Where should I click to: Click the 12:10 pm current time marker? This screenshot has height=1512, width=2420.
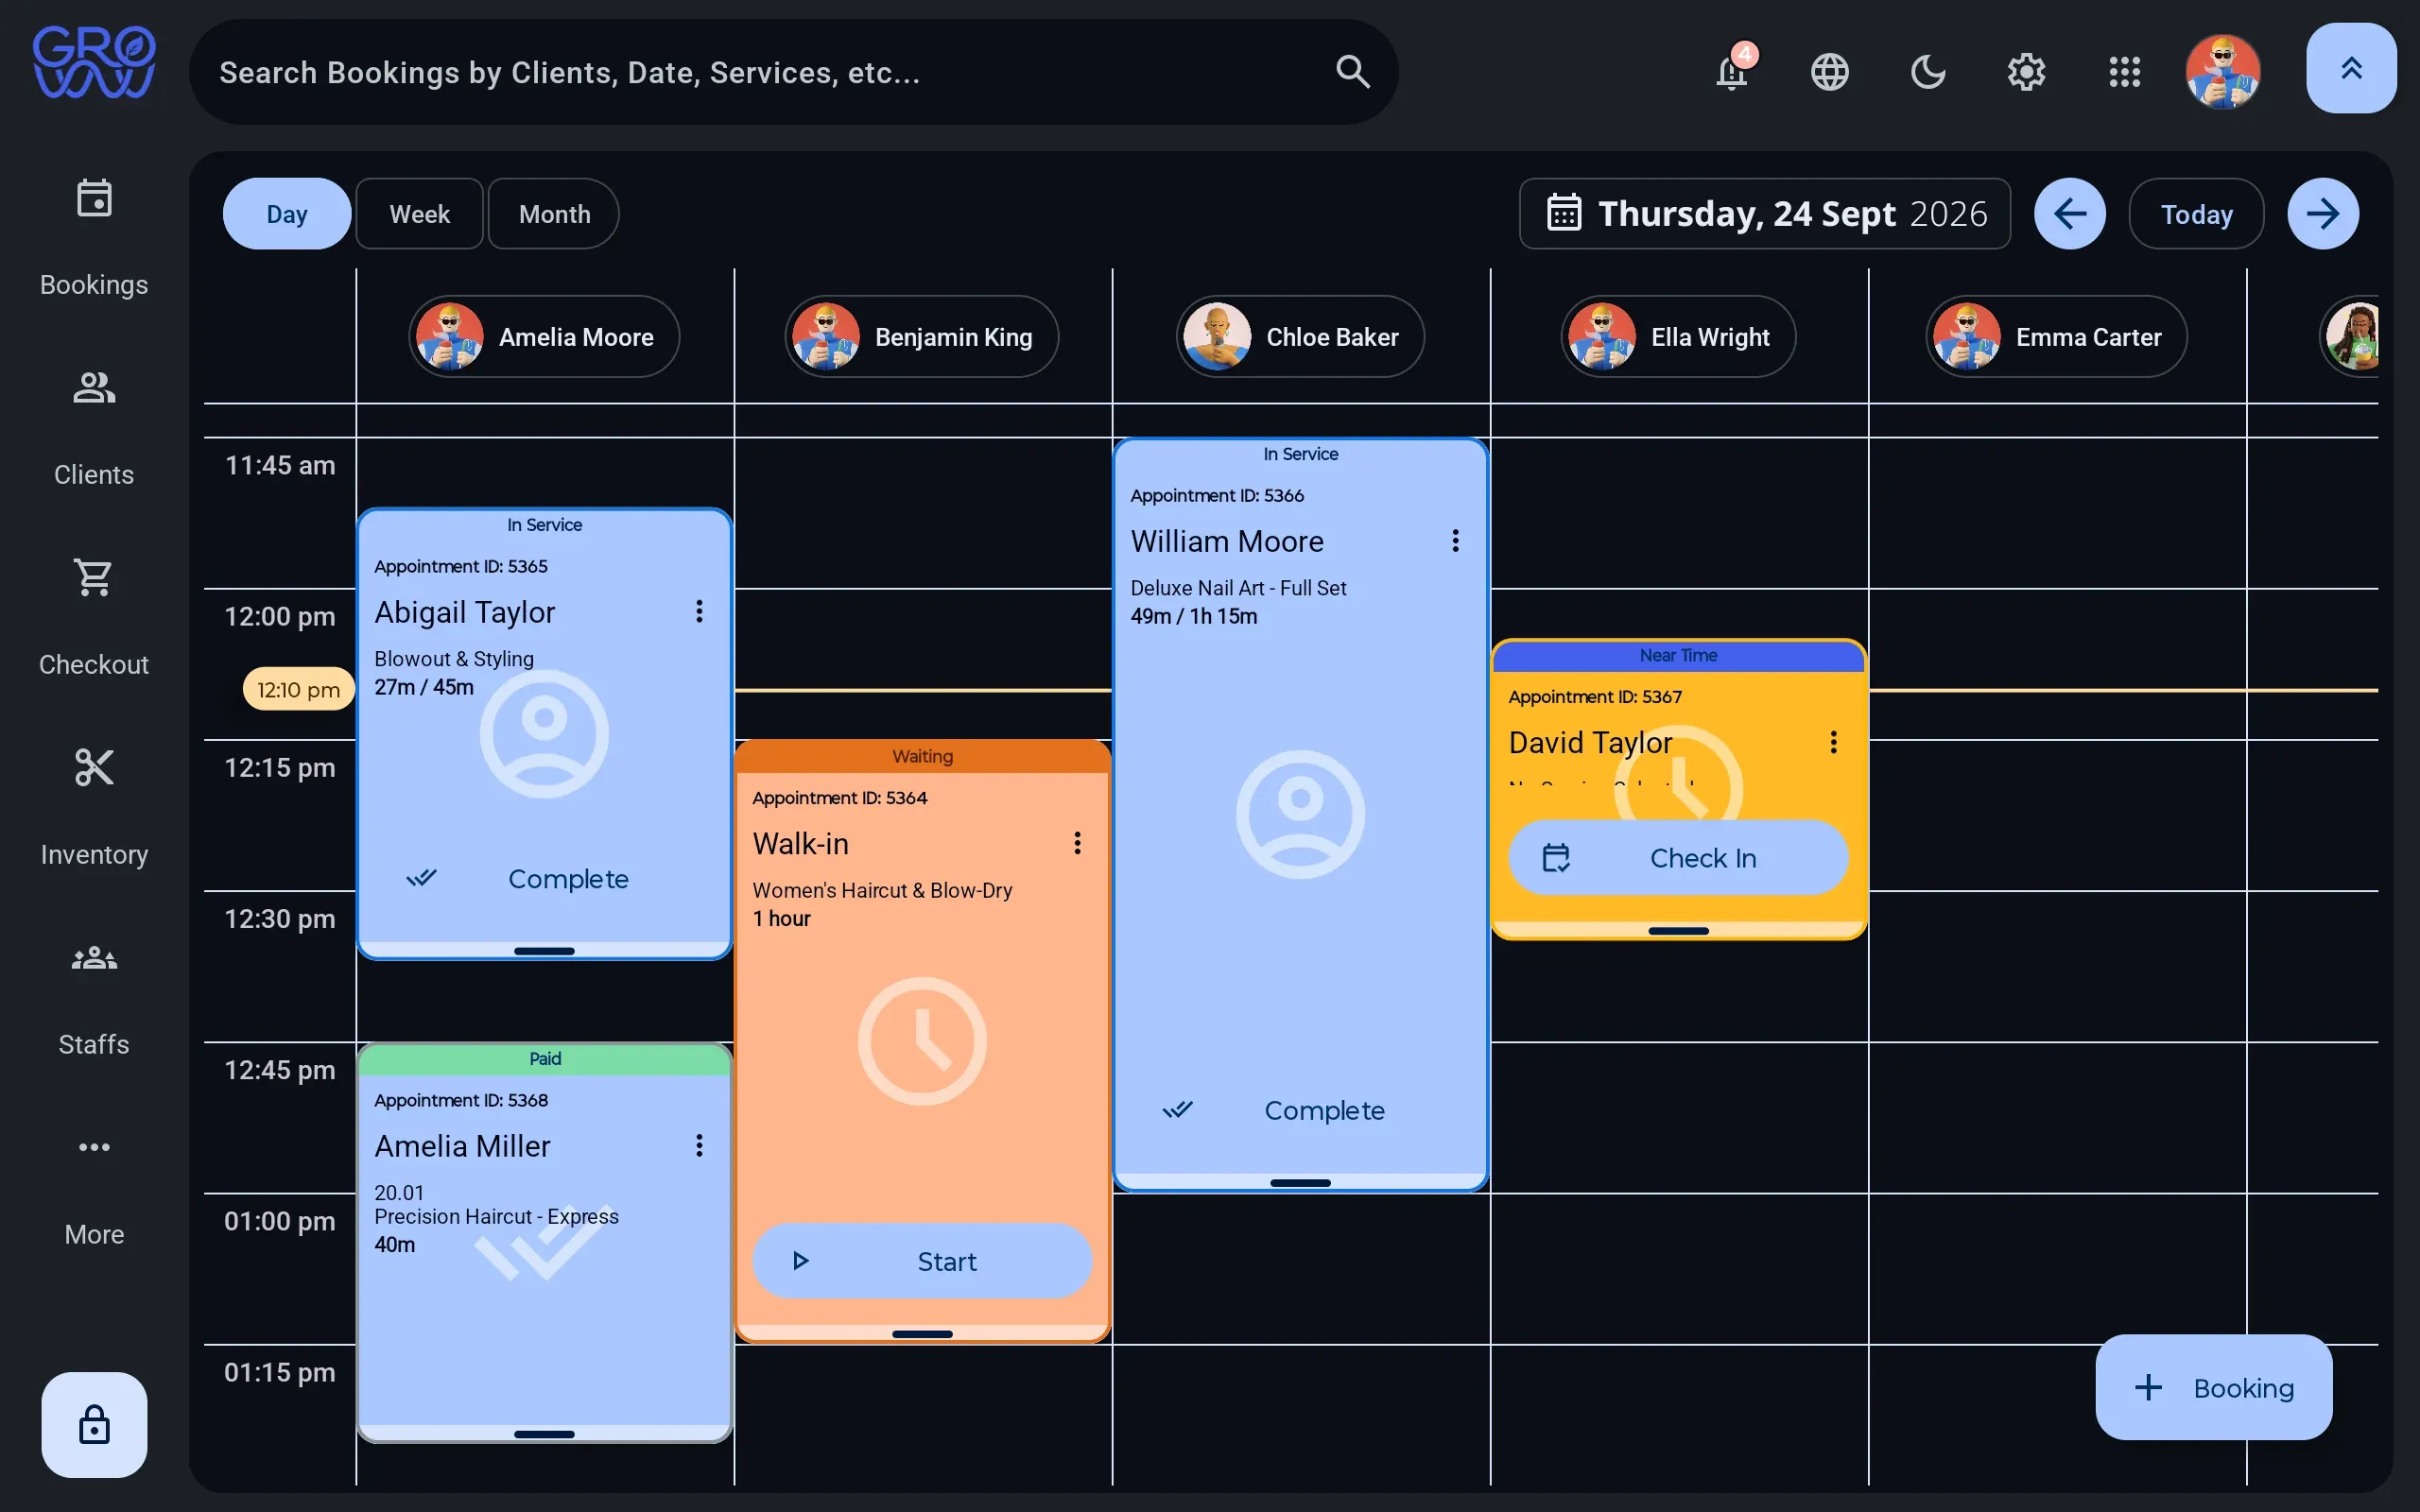pos(298,689)
